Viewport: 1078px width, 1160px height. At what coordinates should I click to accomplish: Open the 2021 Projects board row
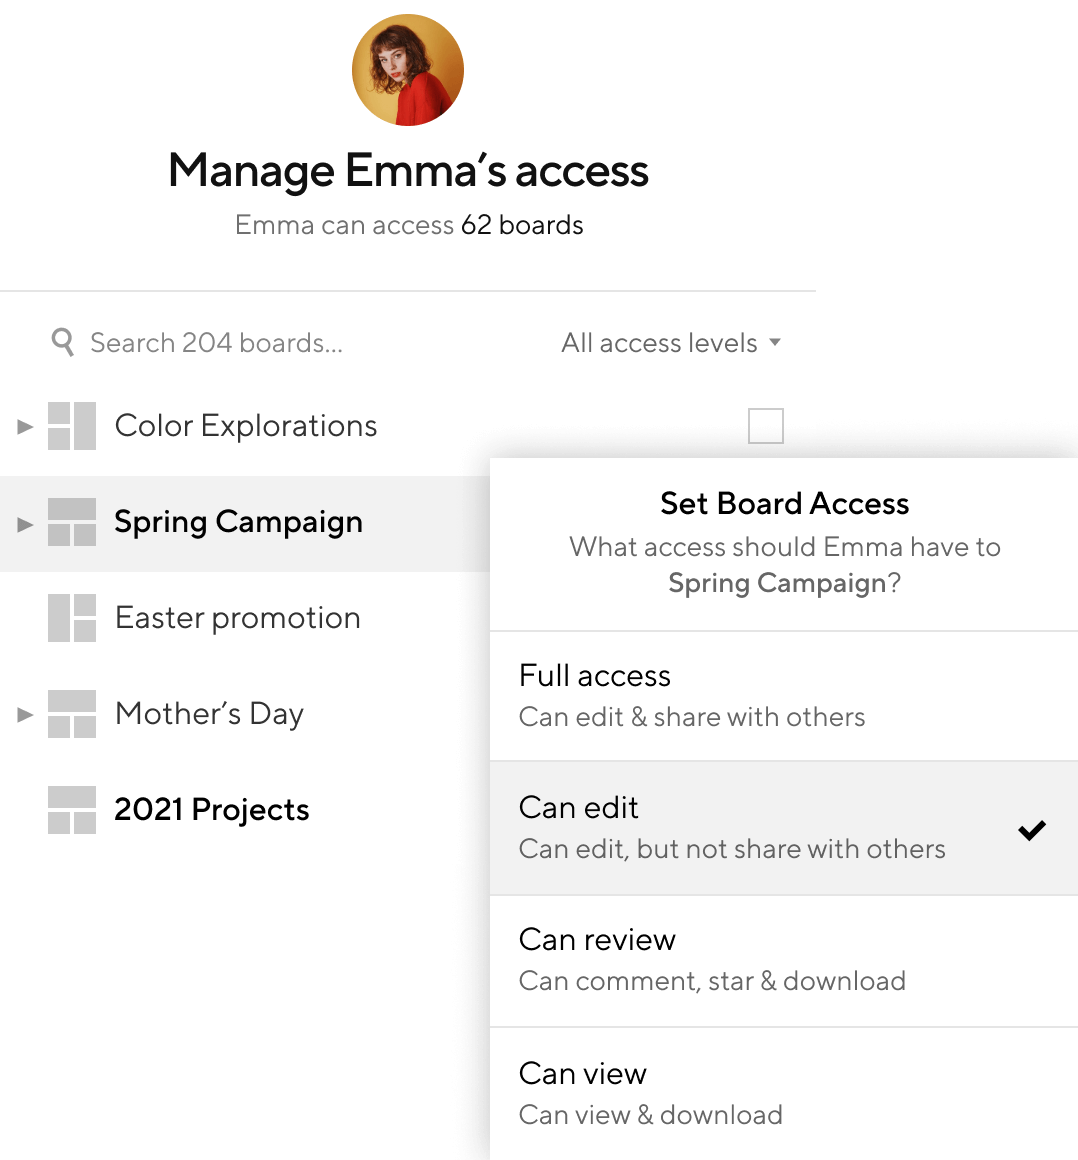[245, 810]
